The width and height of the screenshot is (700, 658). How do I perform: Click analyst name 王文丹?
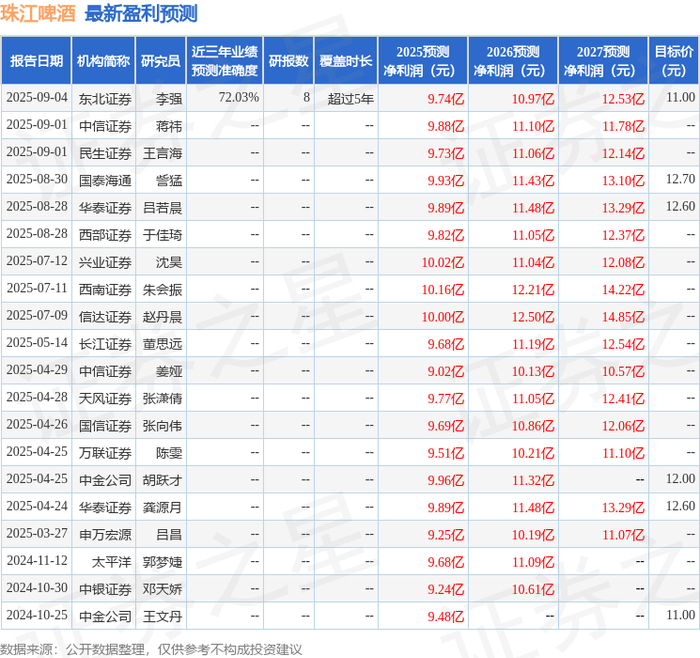click(162, 616)
